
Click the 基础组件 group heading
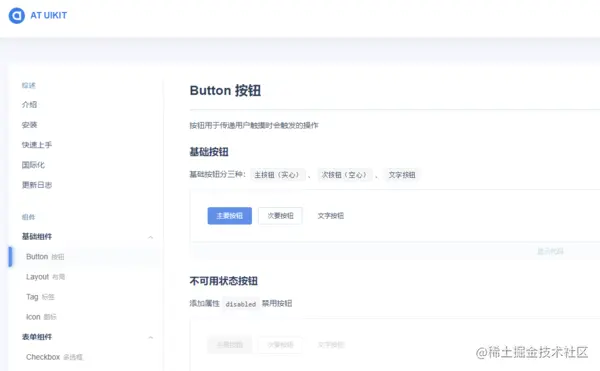coord(37,236)
